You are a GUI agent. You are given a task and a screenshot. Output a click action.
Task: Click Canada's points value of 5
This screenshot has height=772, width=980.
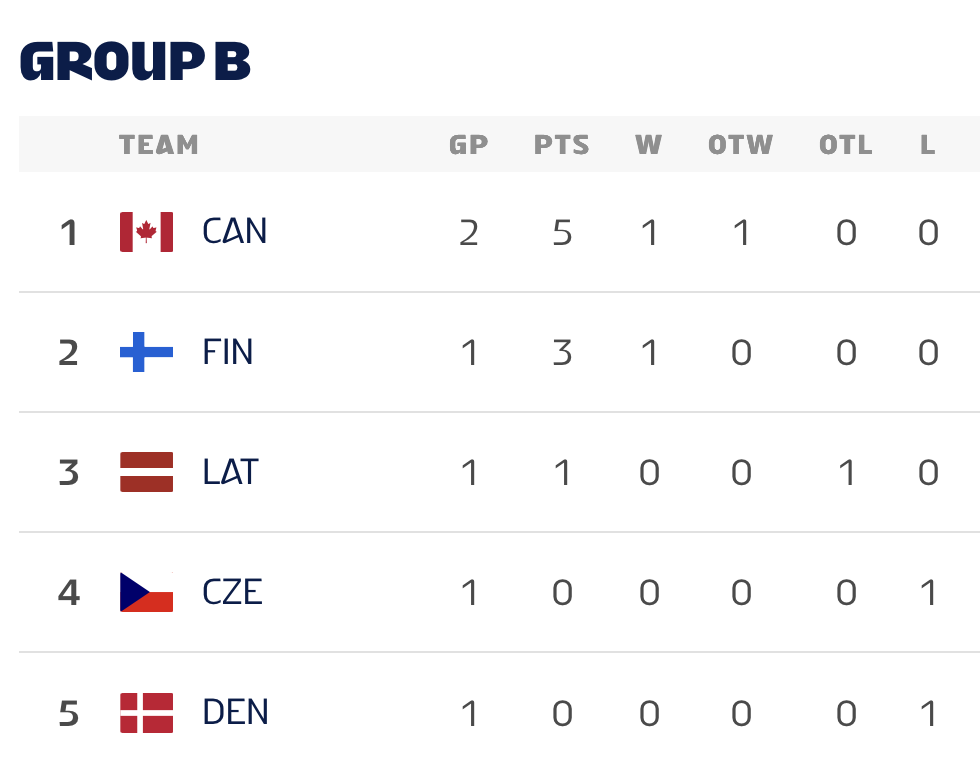(562, 233)
